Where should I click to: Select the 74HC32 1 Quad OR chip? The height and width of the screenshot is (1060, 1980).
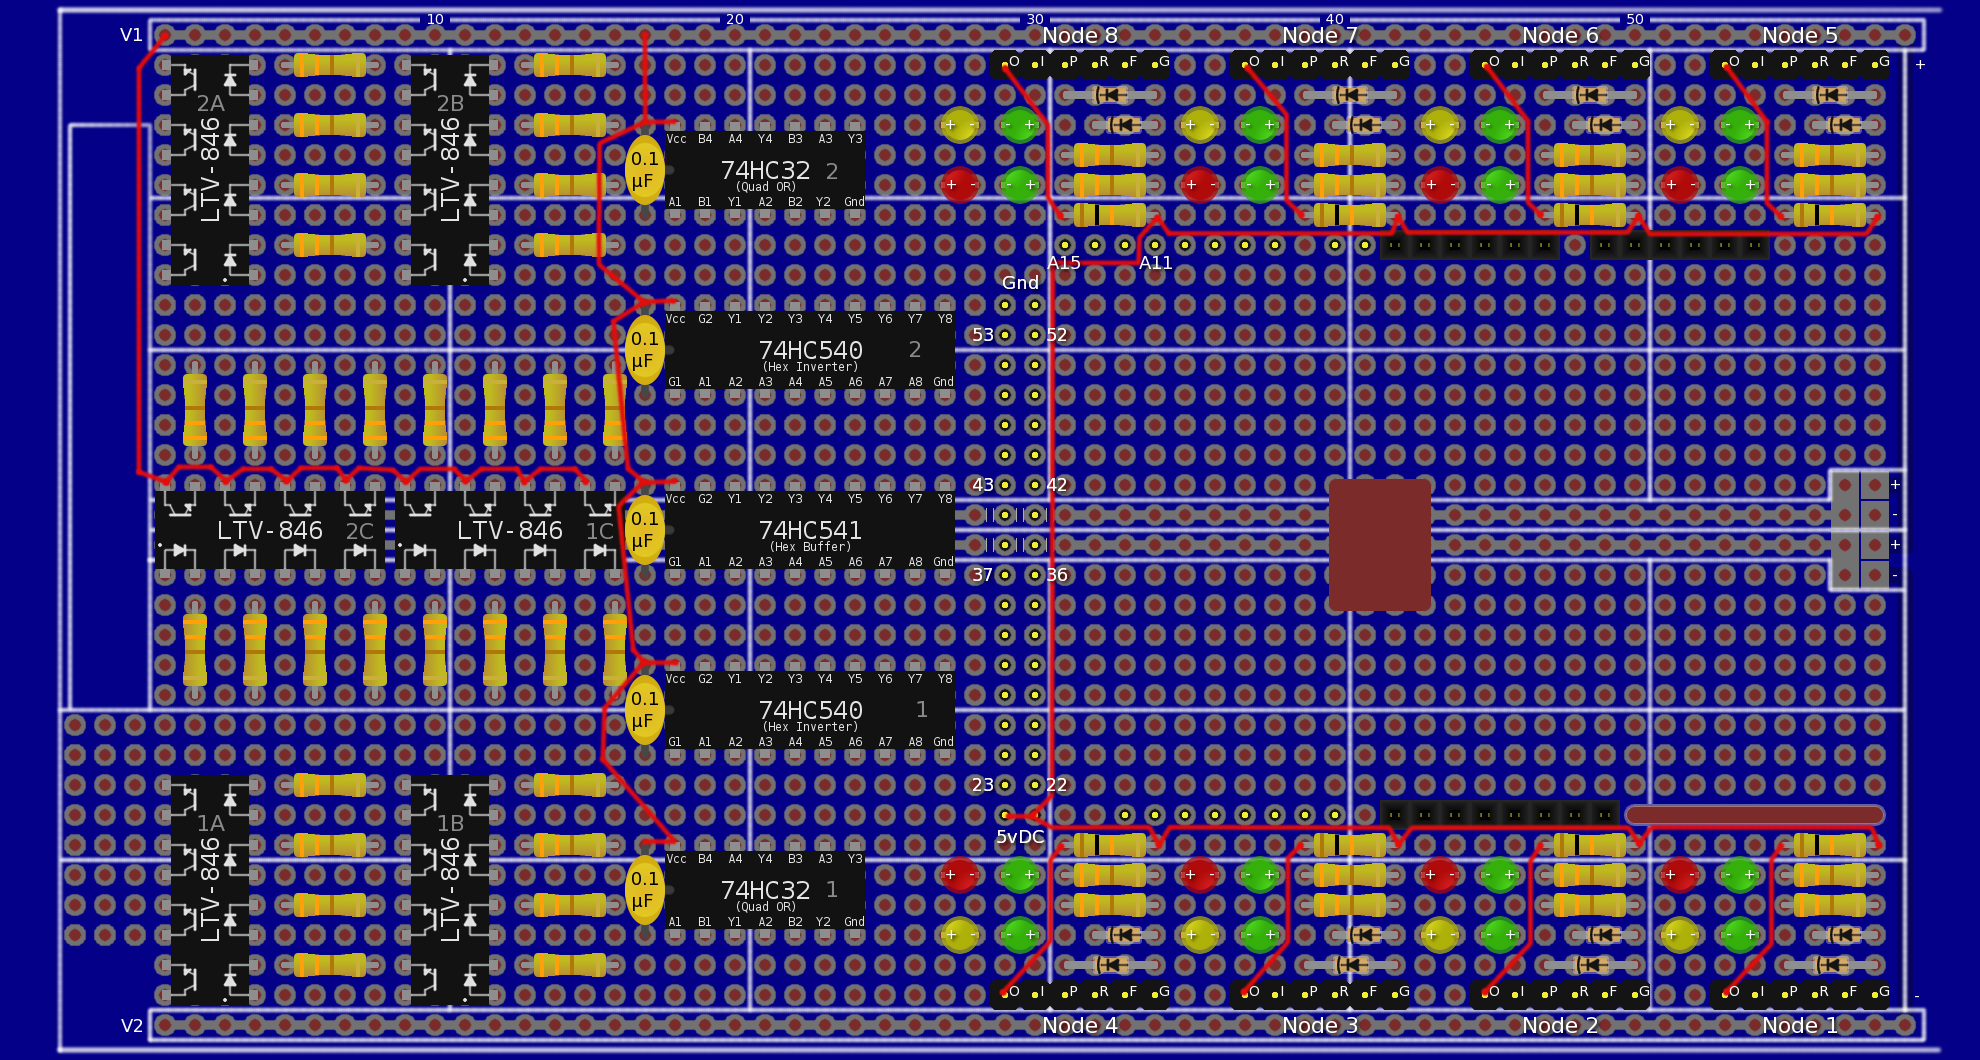coord(765,890)
